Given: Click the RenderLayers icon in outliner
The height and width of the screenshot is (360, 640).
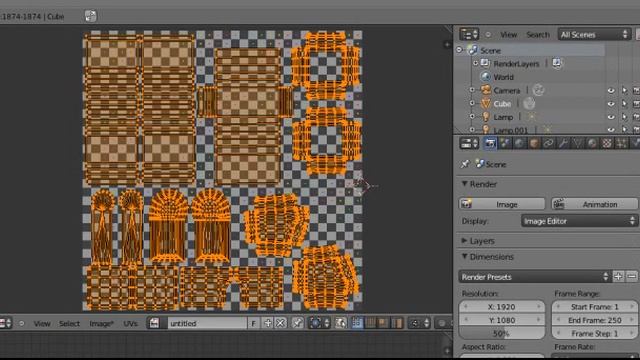Looking at the screenshot, I should click(x=485, y=63).
